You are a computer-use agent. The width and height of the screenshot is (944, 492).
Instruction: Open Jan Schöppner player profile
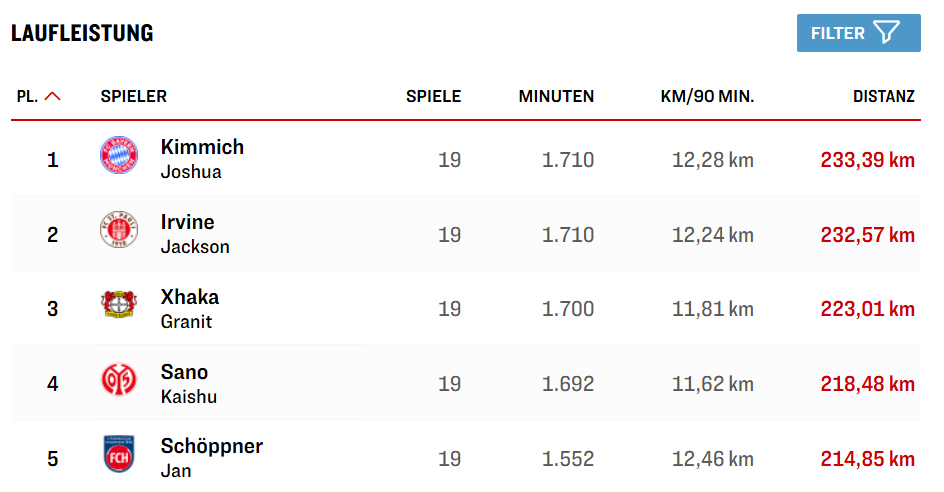(211, 458)
